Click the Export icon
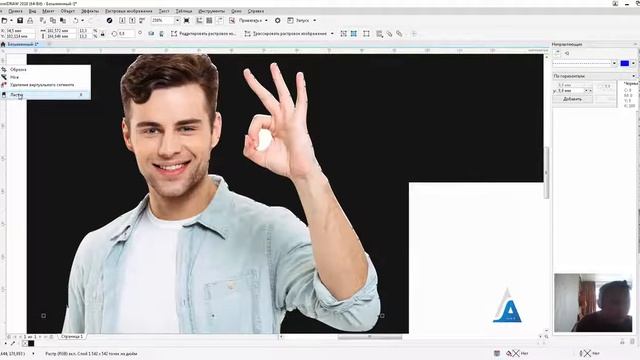 tap(132, 20)
